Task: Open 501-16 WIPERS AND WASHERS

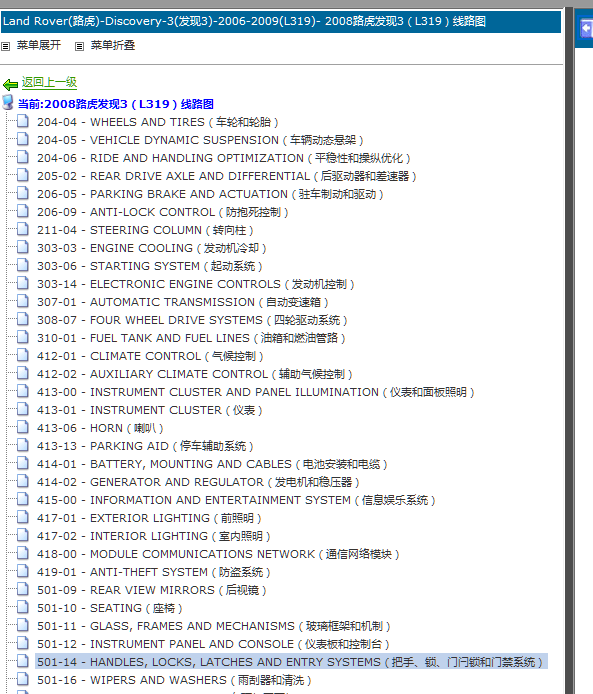Action: (x=174, y=680)
